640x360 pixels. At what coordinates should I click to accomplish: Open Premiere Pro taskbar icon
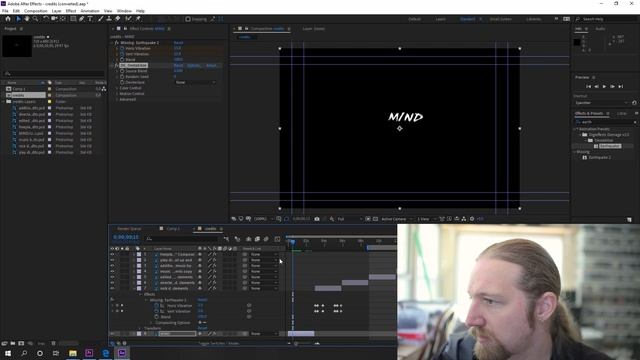click(x=89, y=353)
